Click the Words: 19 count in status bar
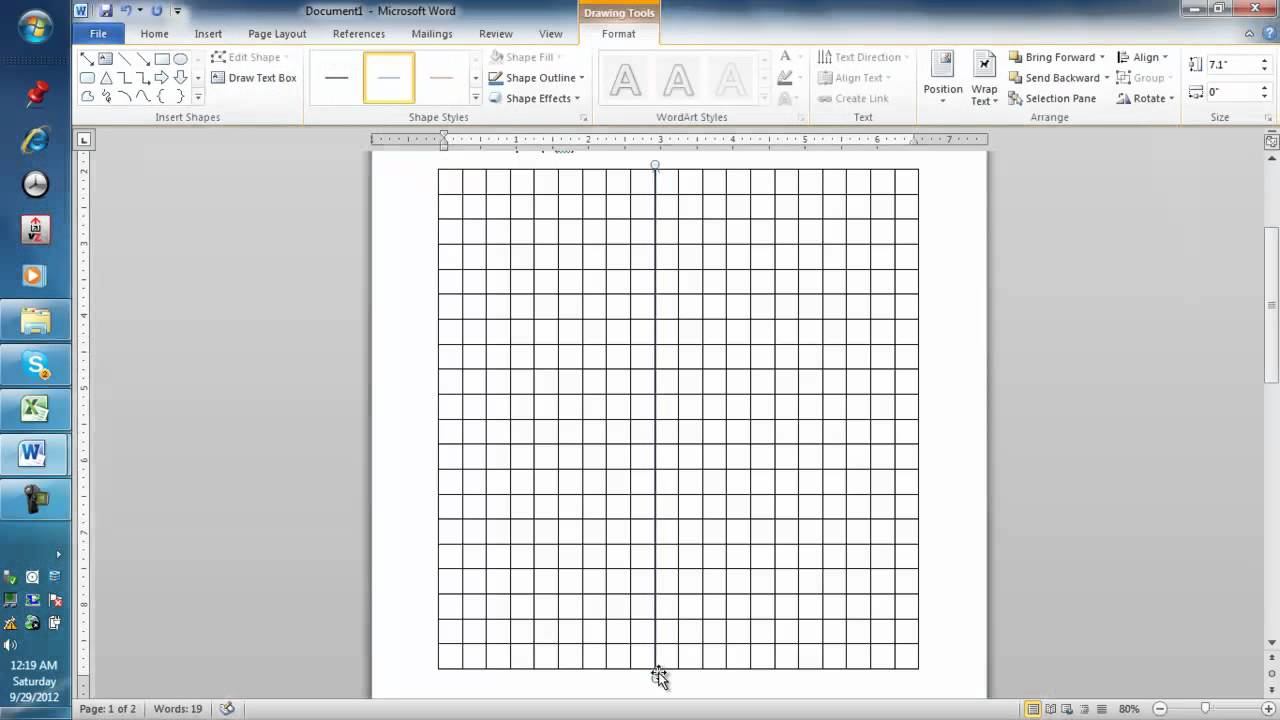This screenshot has width=1280, height=720. 178,709
